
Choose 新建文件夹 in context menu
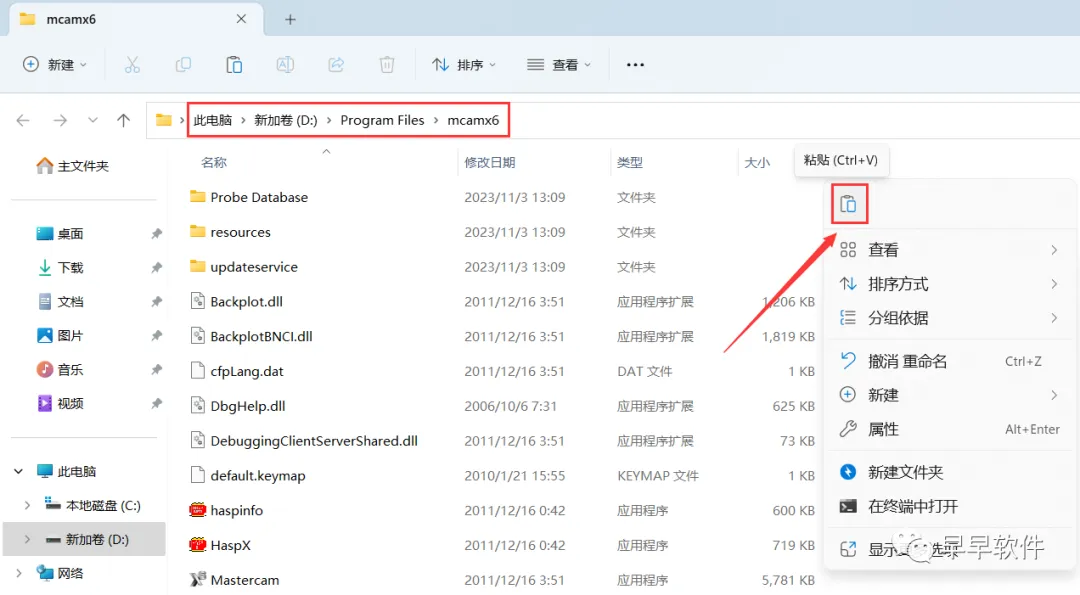[949, 472]
